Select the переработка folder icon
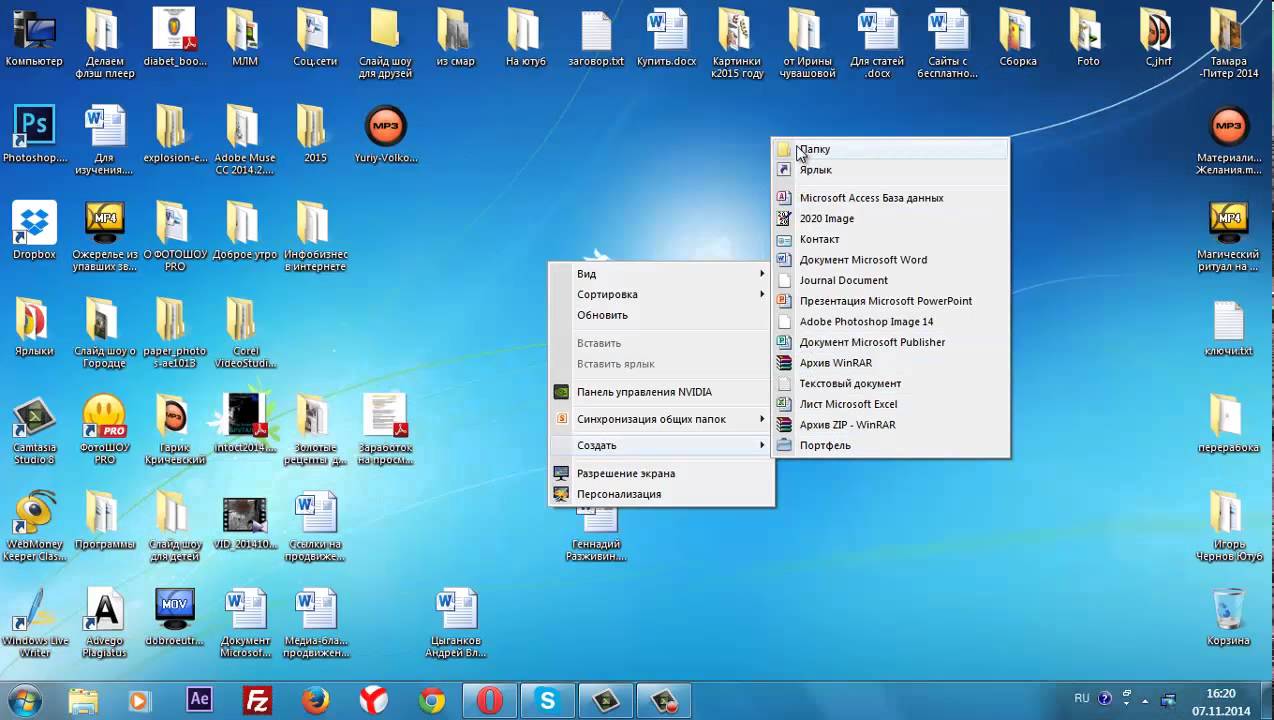 coord(1228,424)
